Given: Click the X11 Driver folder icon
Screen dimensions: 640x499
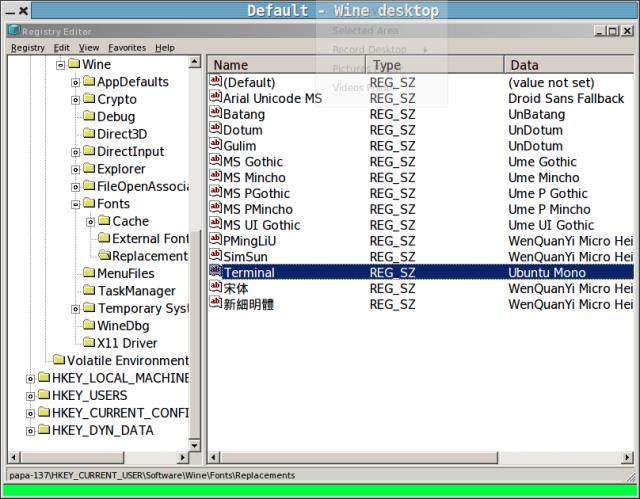Looking at the screenshot, I should [88, 343].
